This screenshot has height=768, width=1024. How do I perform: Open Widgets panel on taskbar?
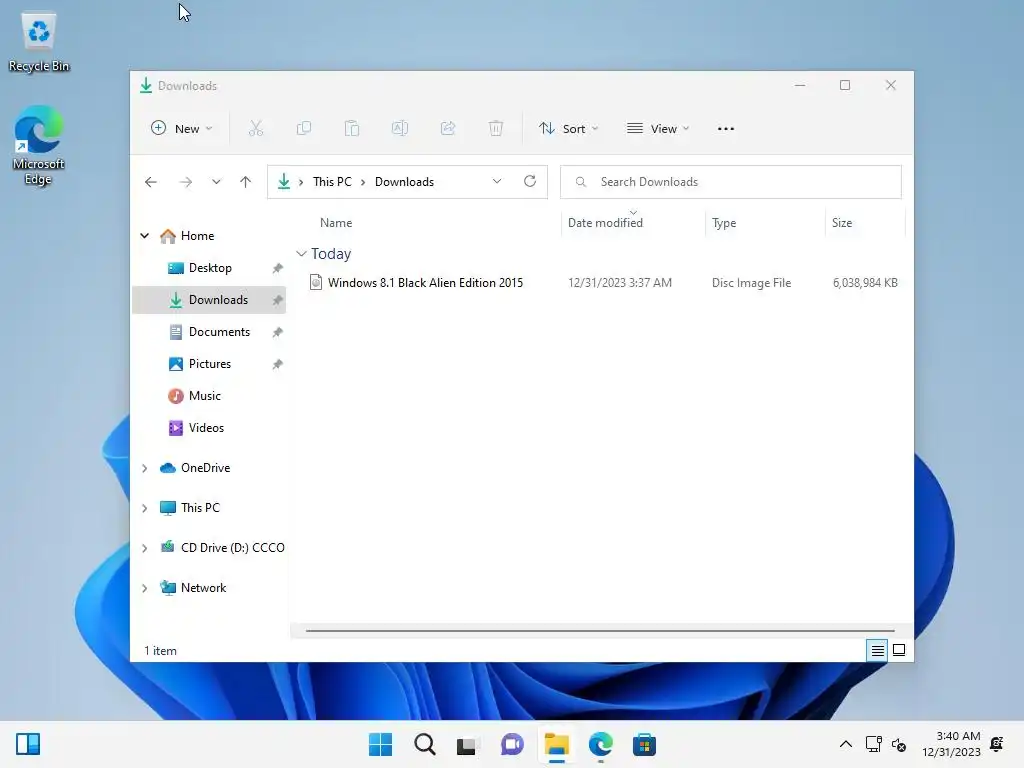28,744
